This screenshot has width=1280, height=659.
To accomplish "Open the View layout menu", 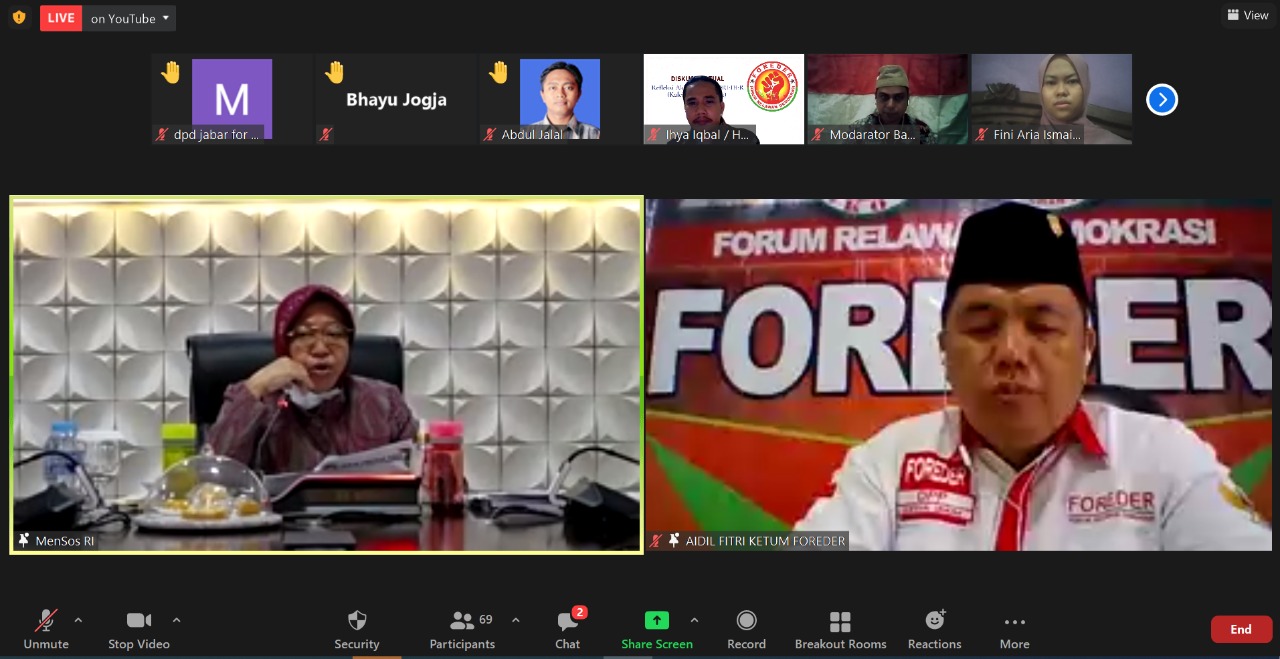I will point(1247,15).
